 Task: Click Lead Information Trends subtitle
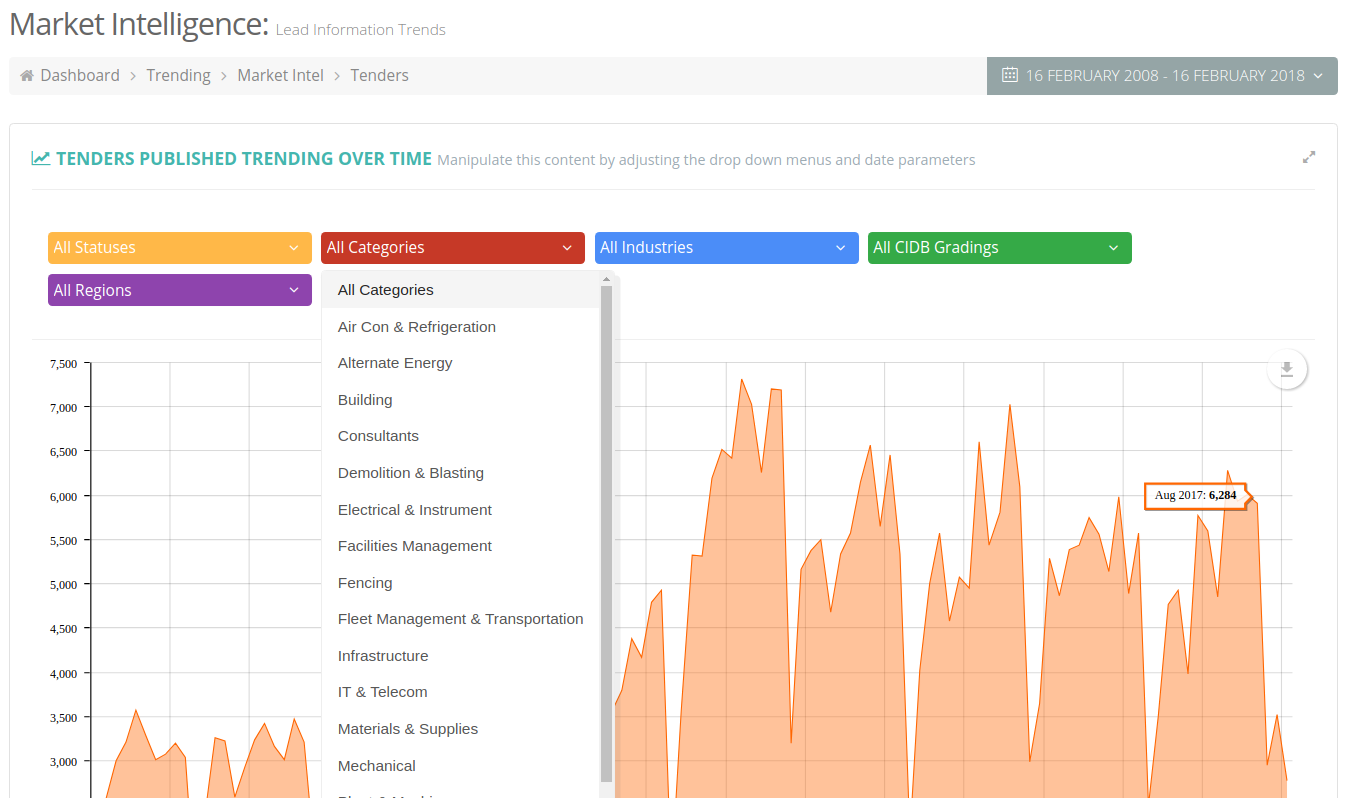pyautogui.click(x=361, y=30)
